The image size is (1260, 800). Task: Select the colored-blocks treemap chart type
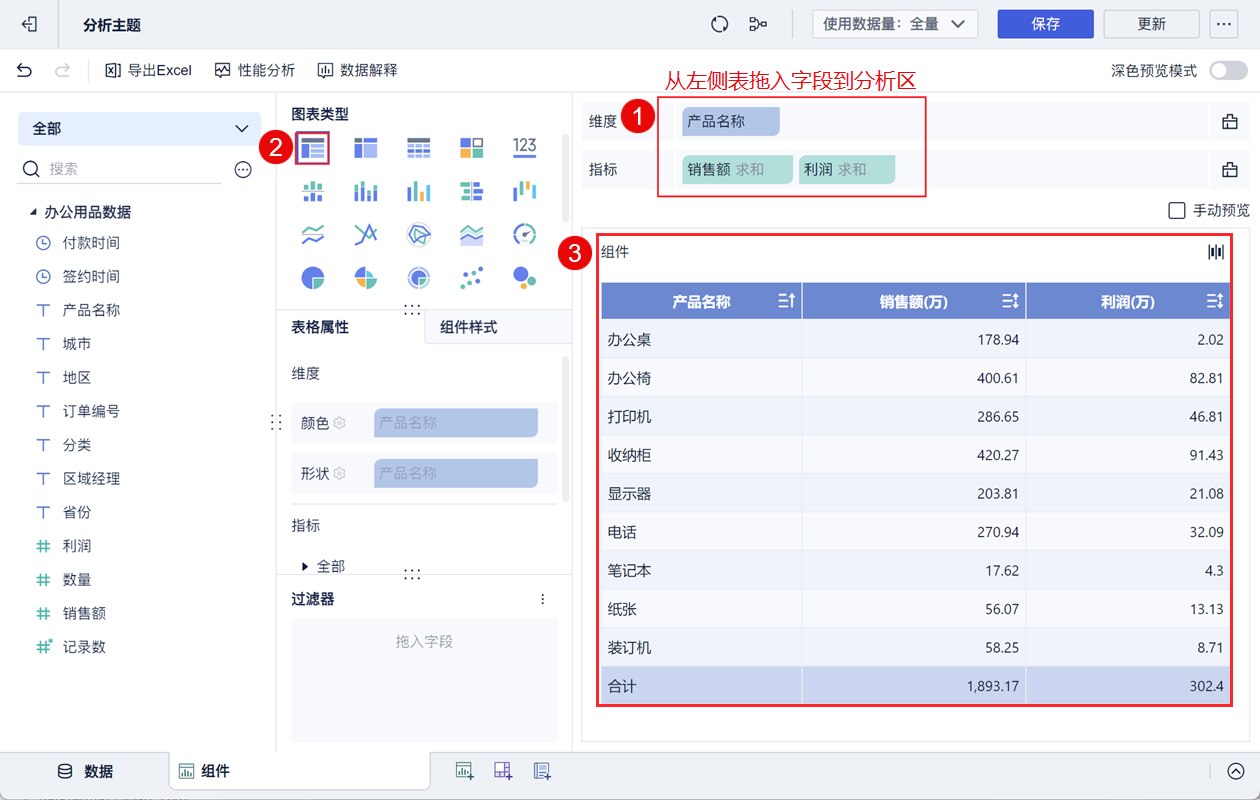coord(472,148)
